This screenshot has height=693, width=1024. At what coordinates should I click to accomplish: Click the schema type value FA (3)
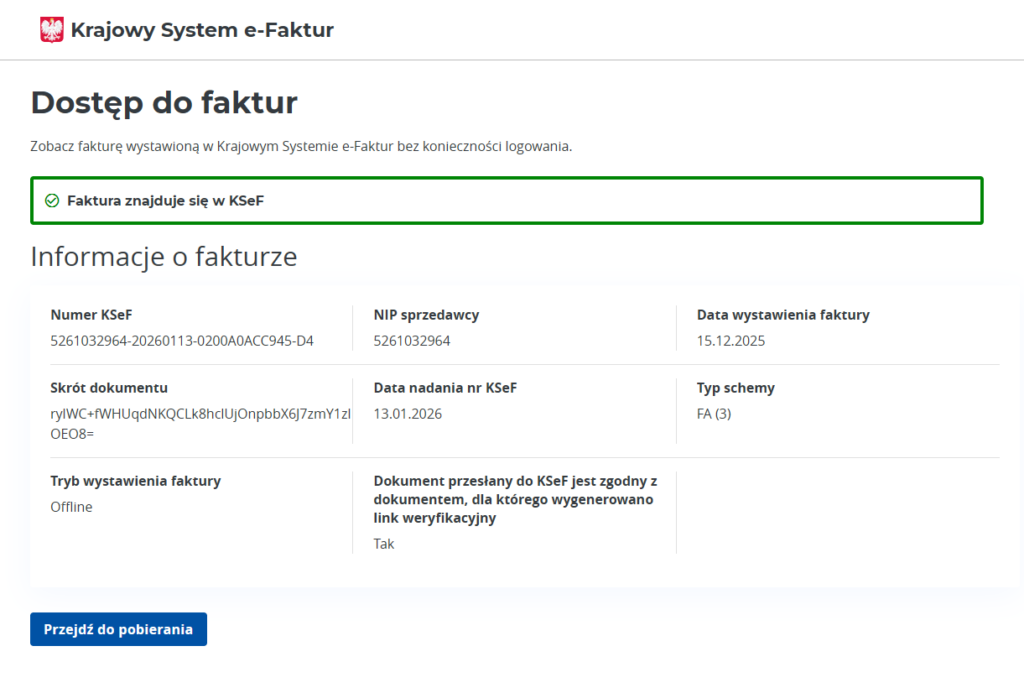point(714,414)
